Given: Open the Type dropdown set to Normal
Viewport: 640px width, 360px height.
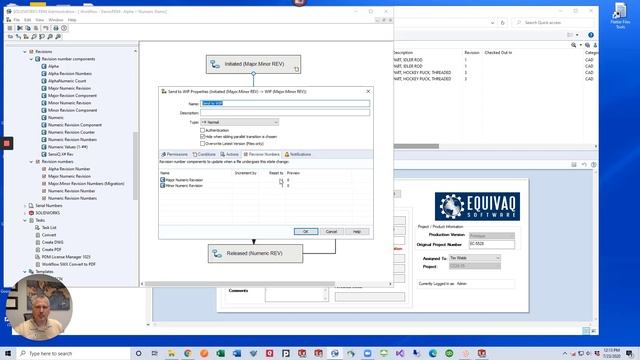Looking at the screenshot, I should pyautogui.click(x=240, y=122).
